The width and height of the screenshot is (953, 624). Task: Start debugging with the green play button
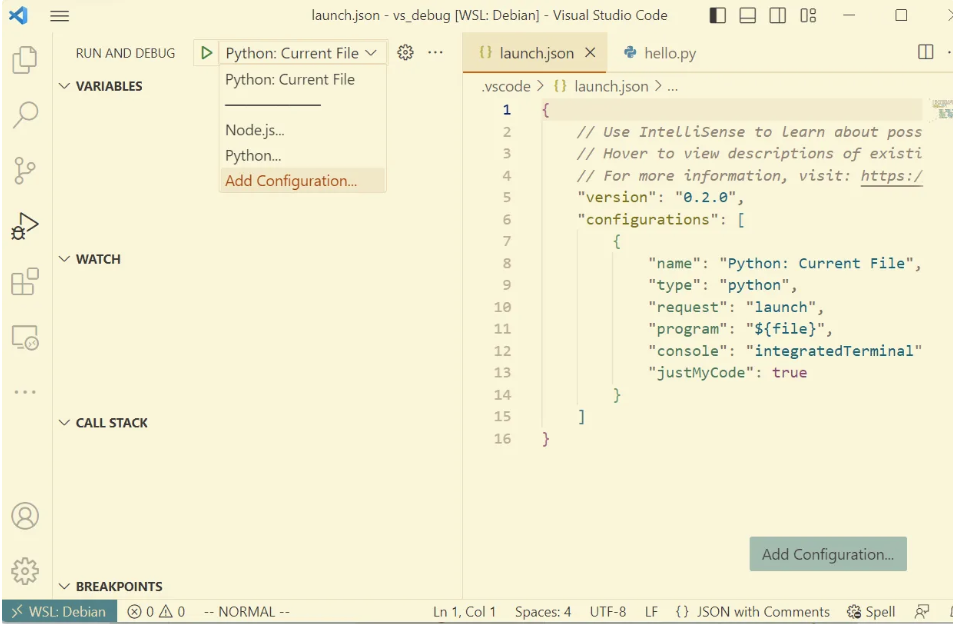tap(206, 53)
